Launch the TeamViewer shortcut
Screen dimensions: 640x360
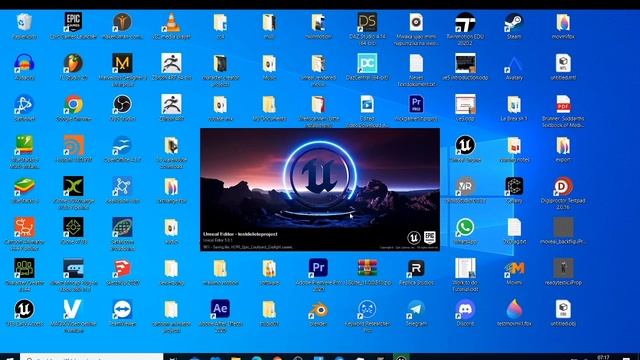coord(122,309)
